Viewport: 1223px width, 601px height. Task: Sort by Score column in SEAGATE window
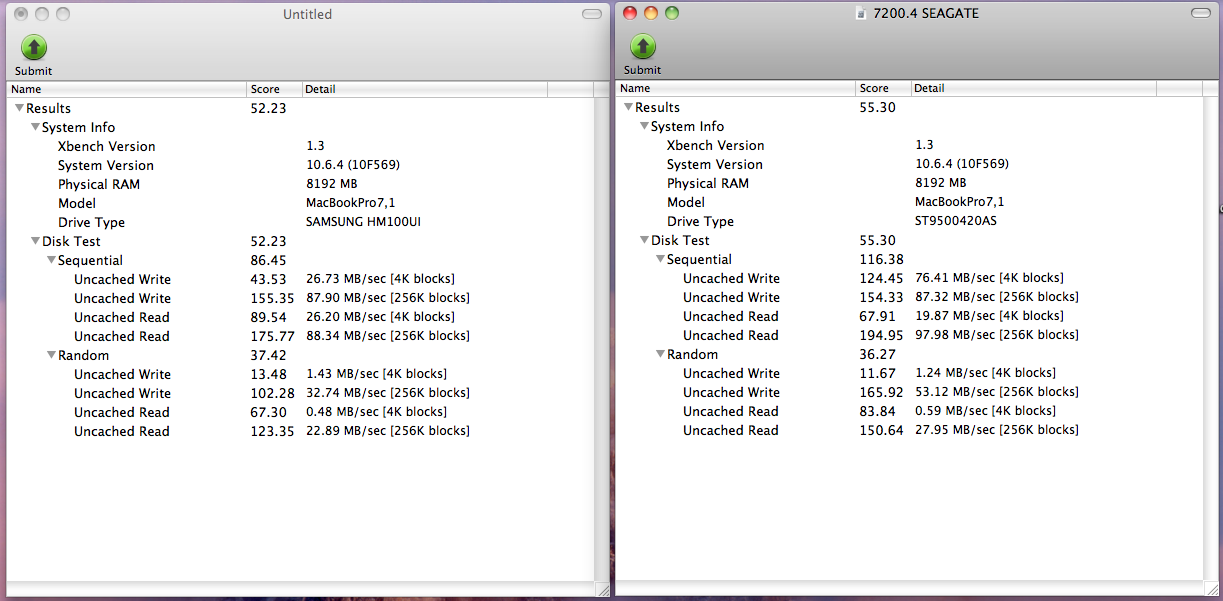click(x=883, y=88)
